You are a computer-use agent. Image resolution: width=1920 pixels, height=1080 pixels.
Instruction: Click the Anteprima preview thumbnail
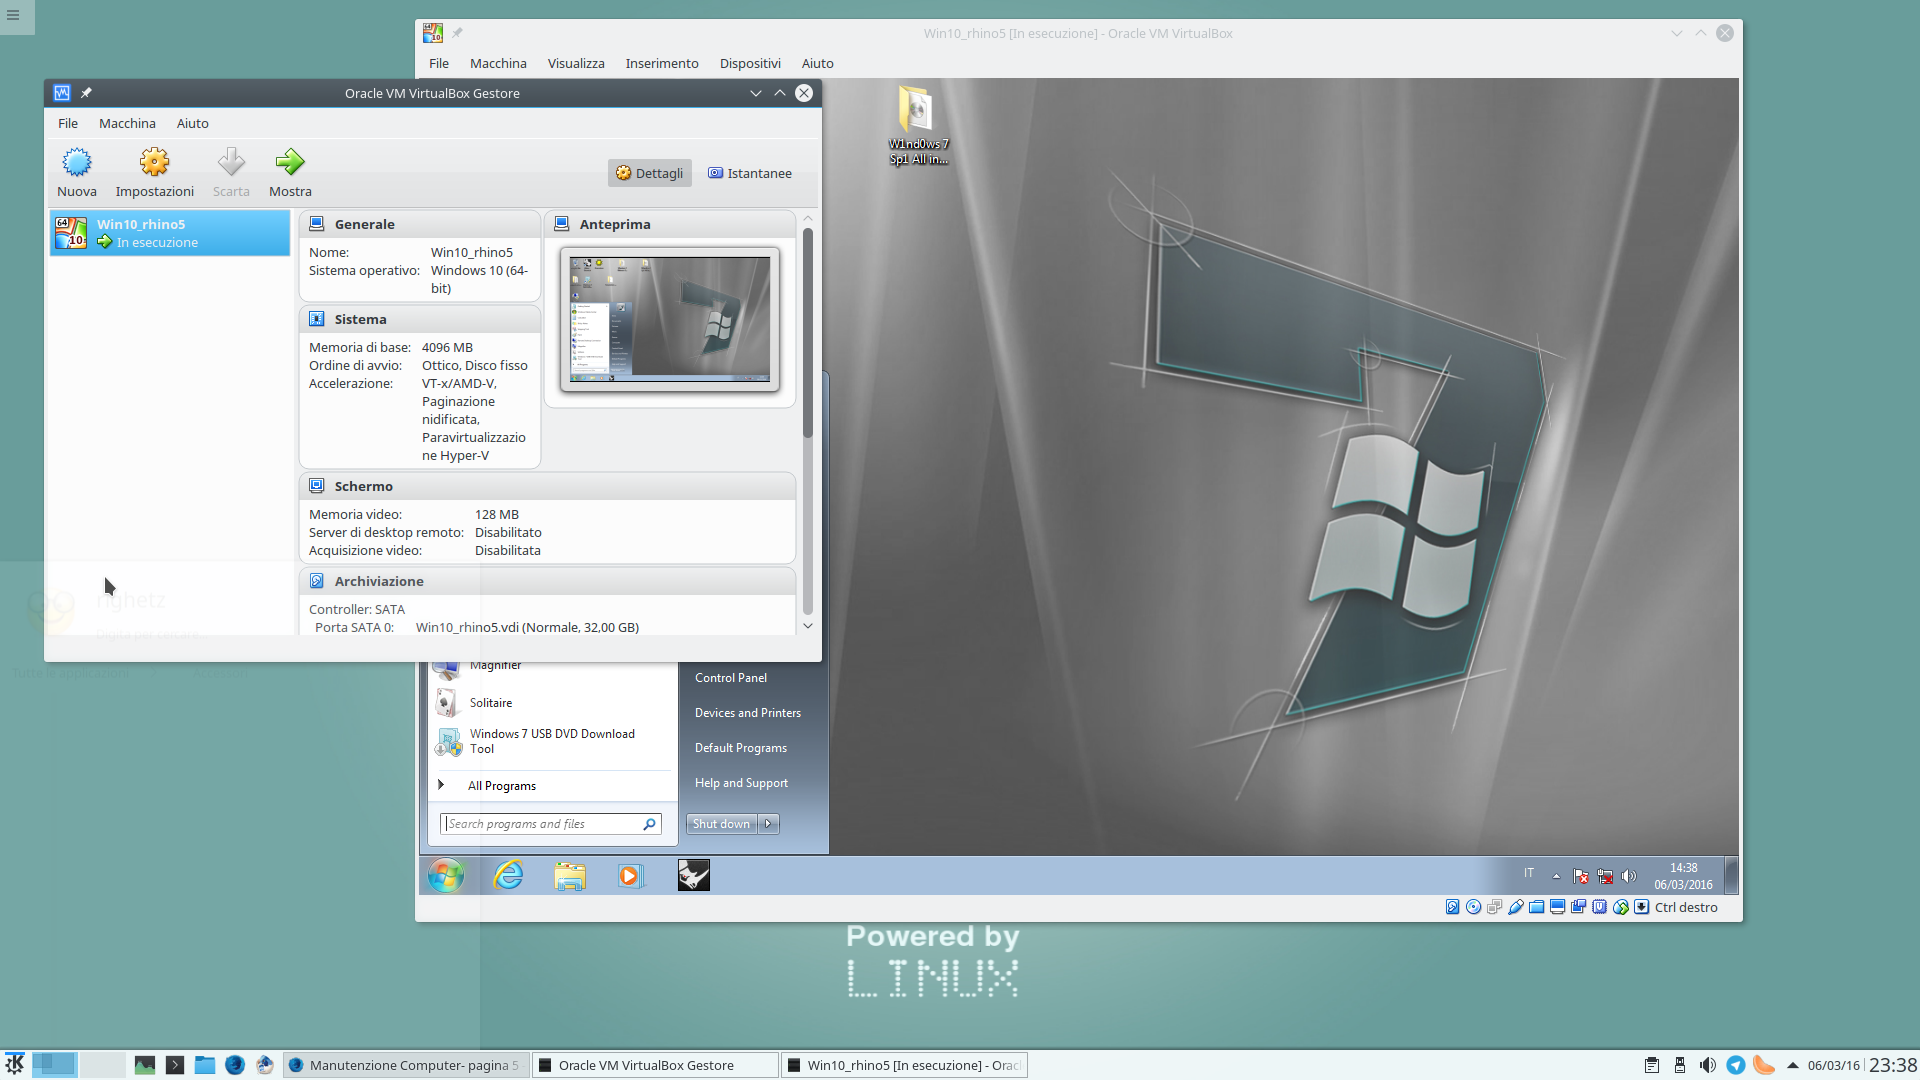coord(670,319)
